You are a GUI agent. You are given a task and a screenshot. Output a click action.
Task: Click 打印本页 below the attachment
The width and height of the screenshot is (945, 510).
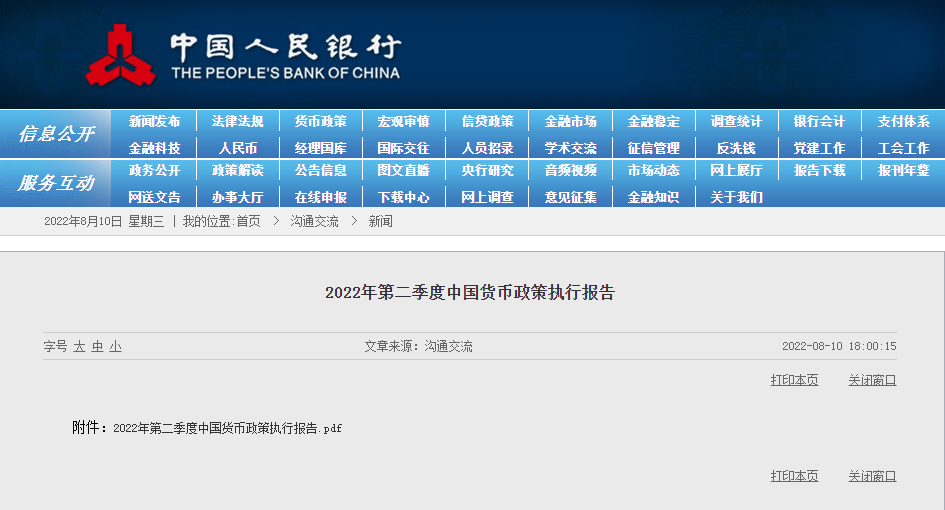pyautogui.click(x=794, y=476)
